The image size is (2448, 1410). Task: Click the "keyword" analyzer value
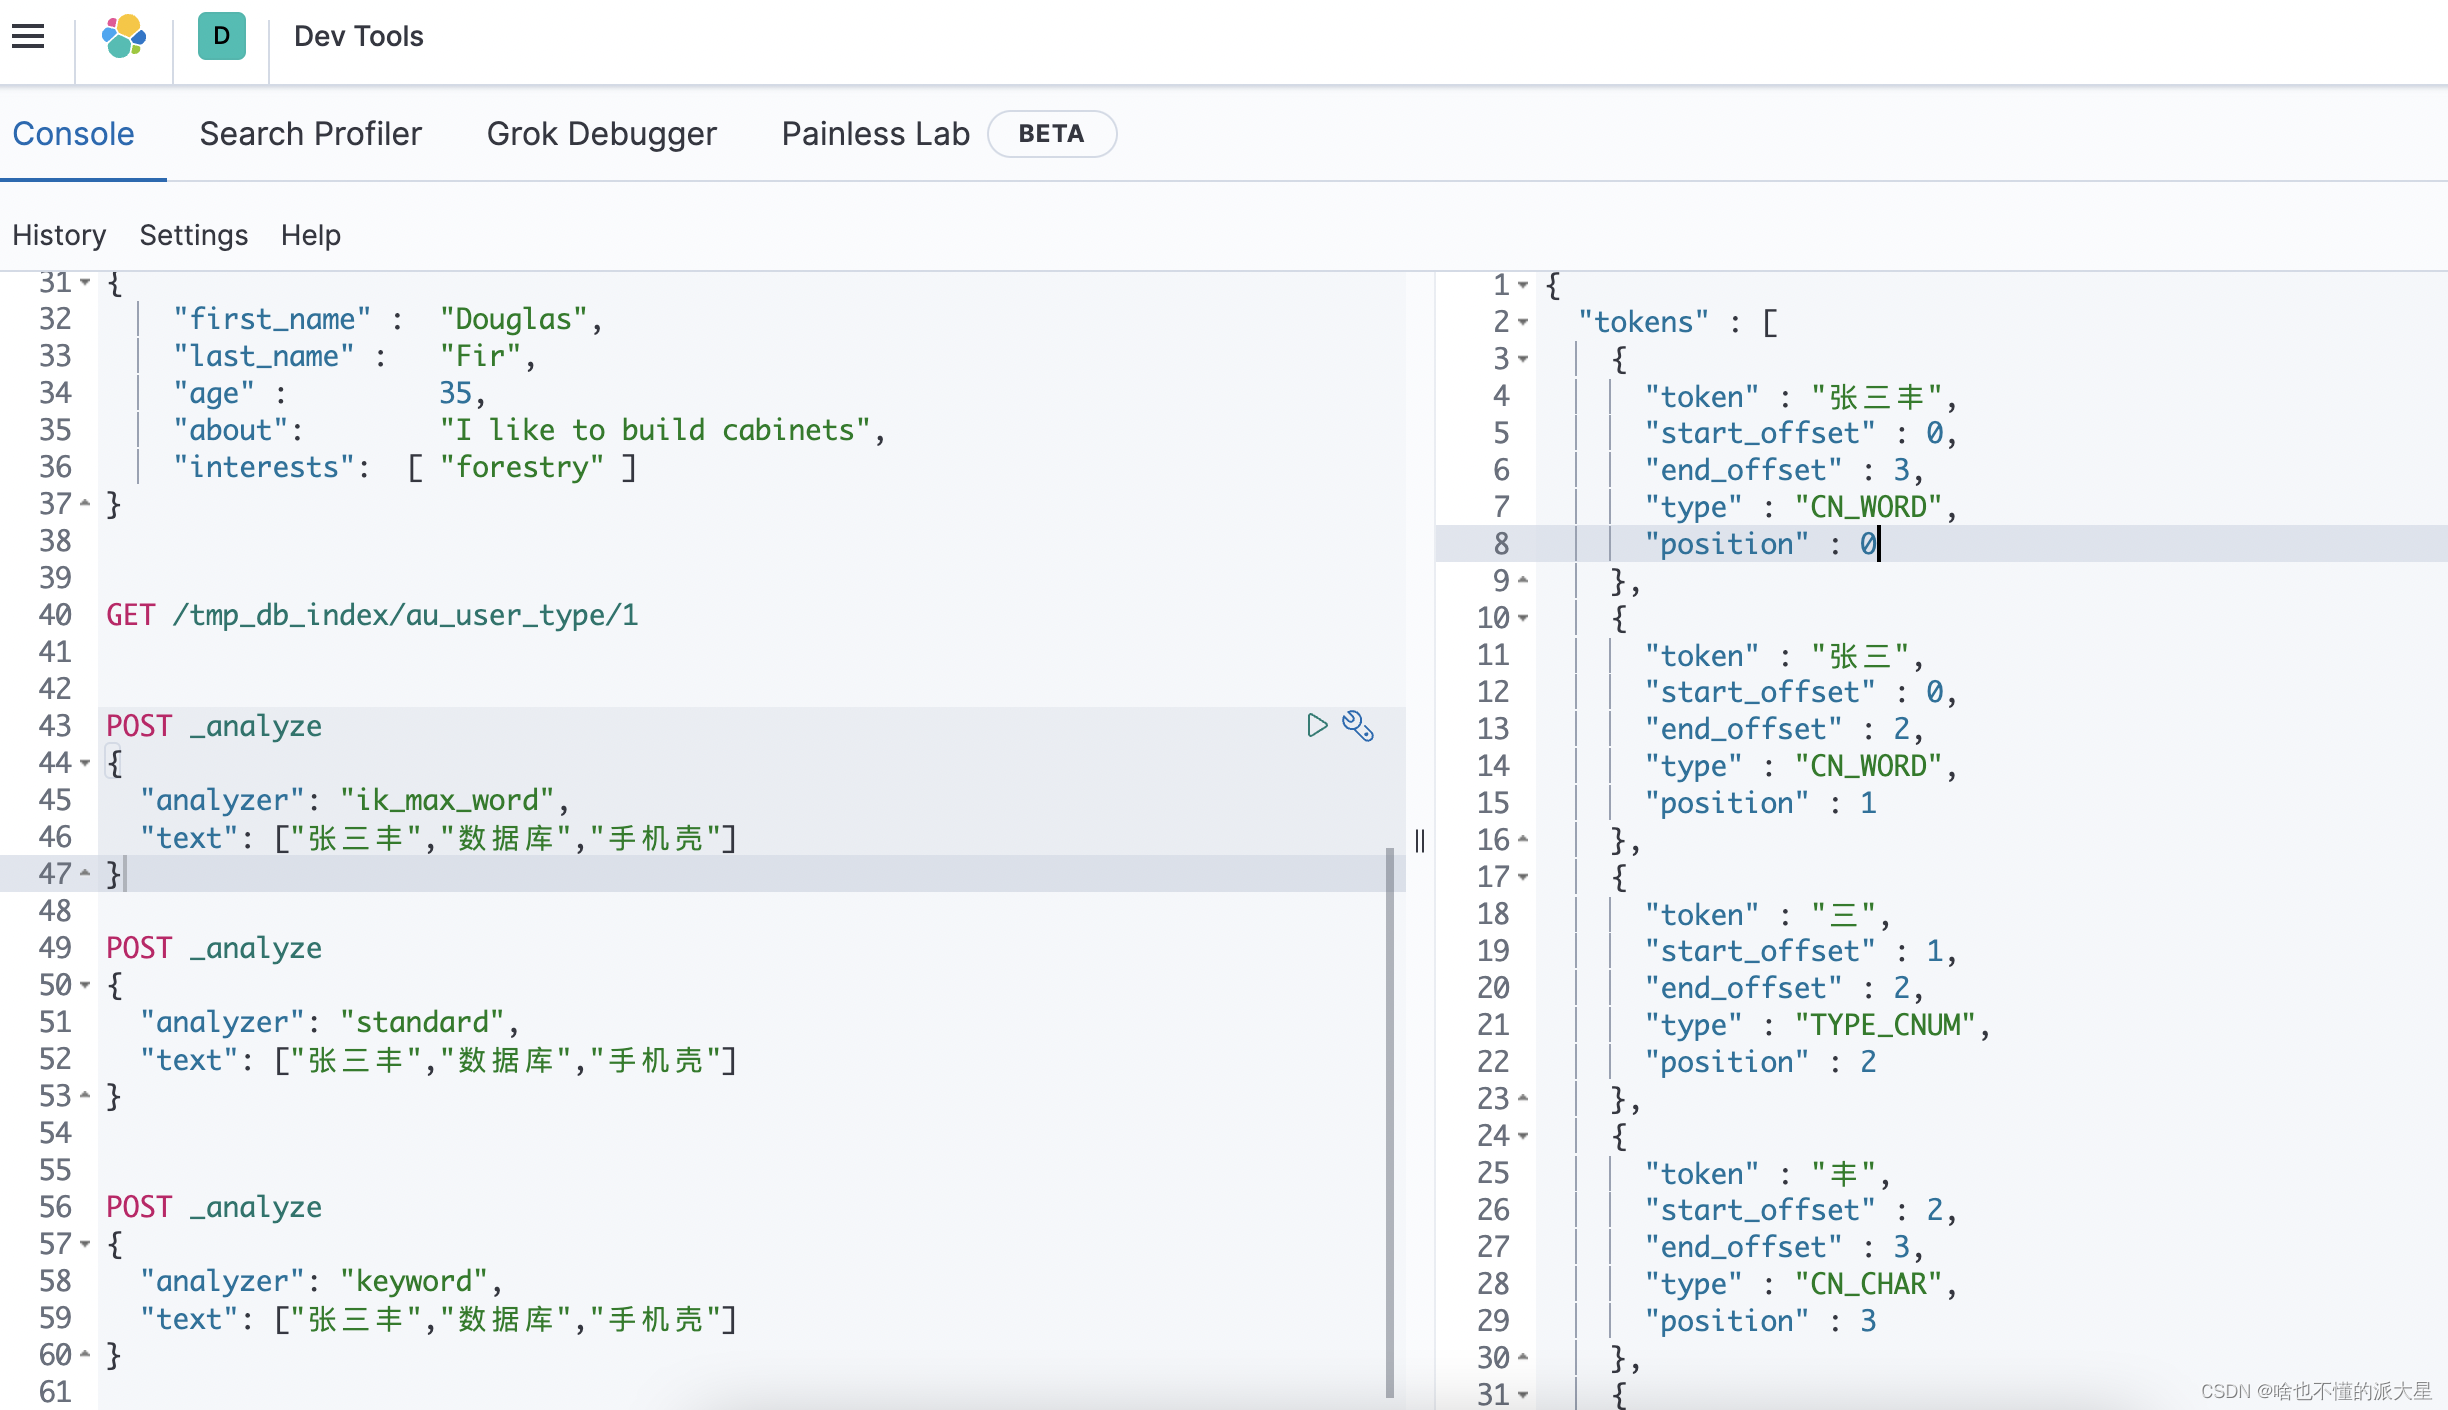(414, 1280)
